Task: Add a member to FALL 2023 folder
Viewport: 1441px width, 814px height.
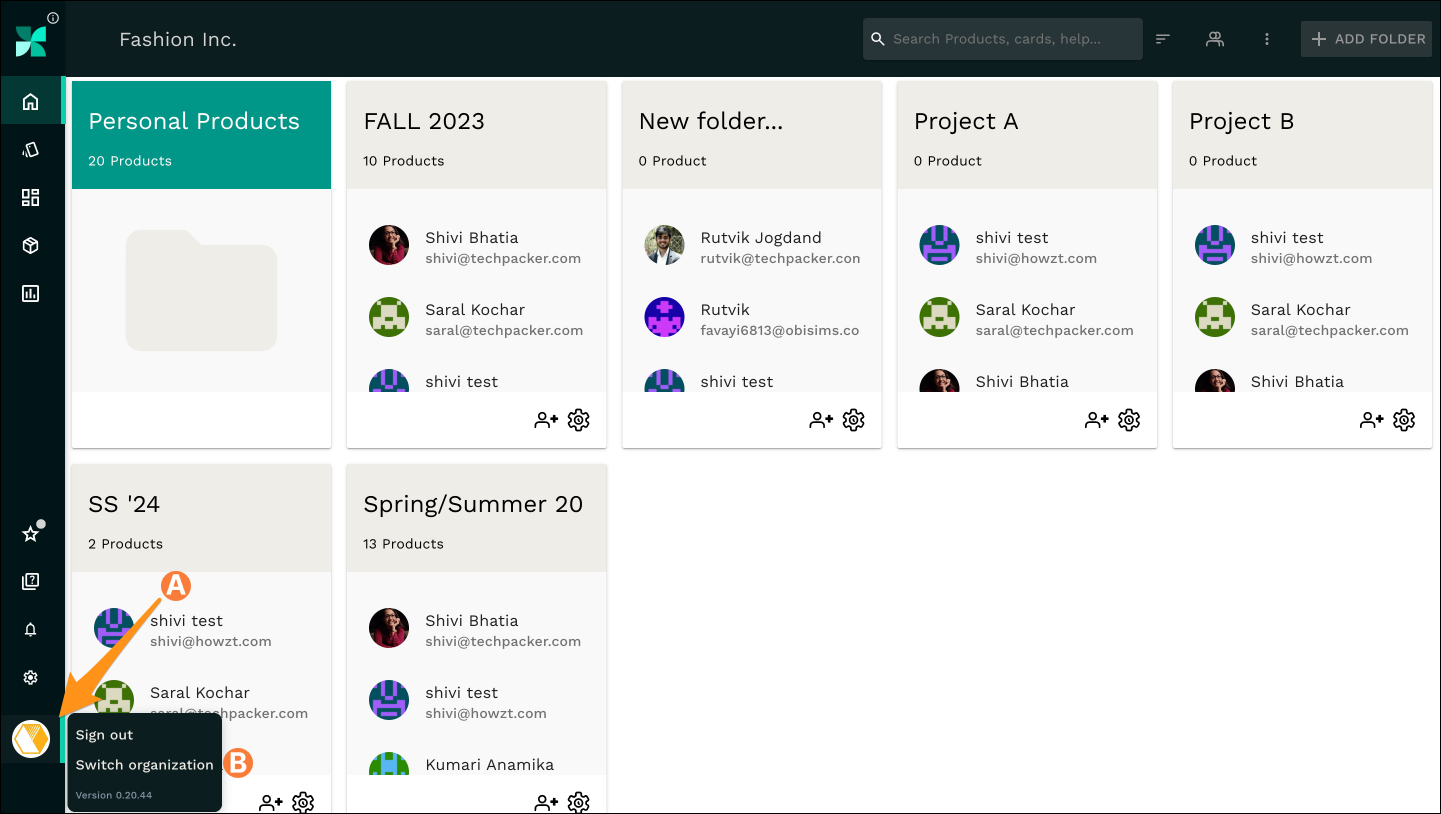Action: click(546, 420)
